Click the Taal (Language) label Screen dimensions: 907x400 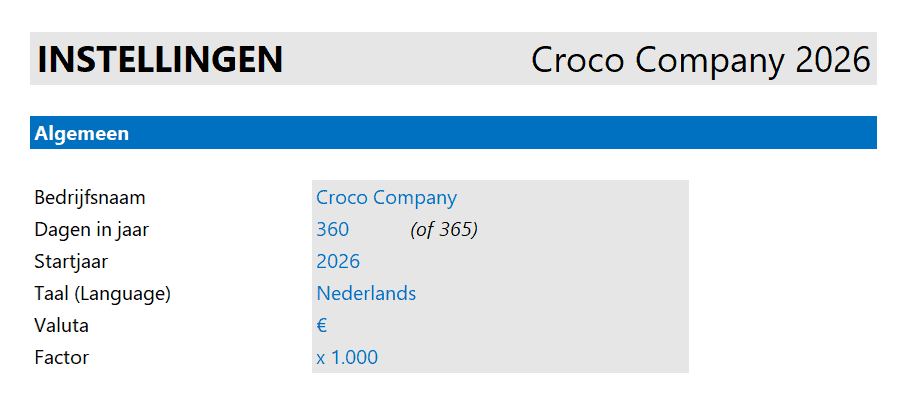[102, 294]
